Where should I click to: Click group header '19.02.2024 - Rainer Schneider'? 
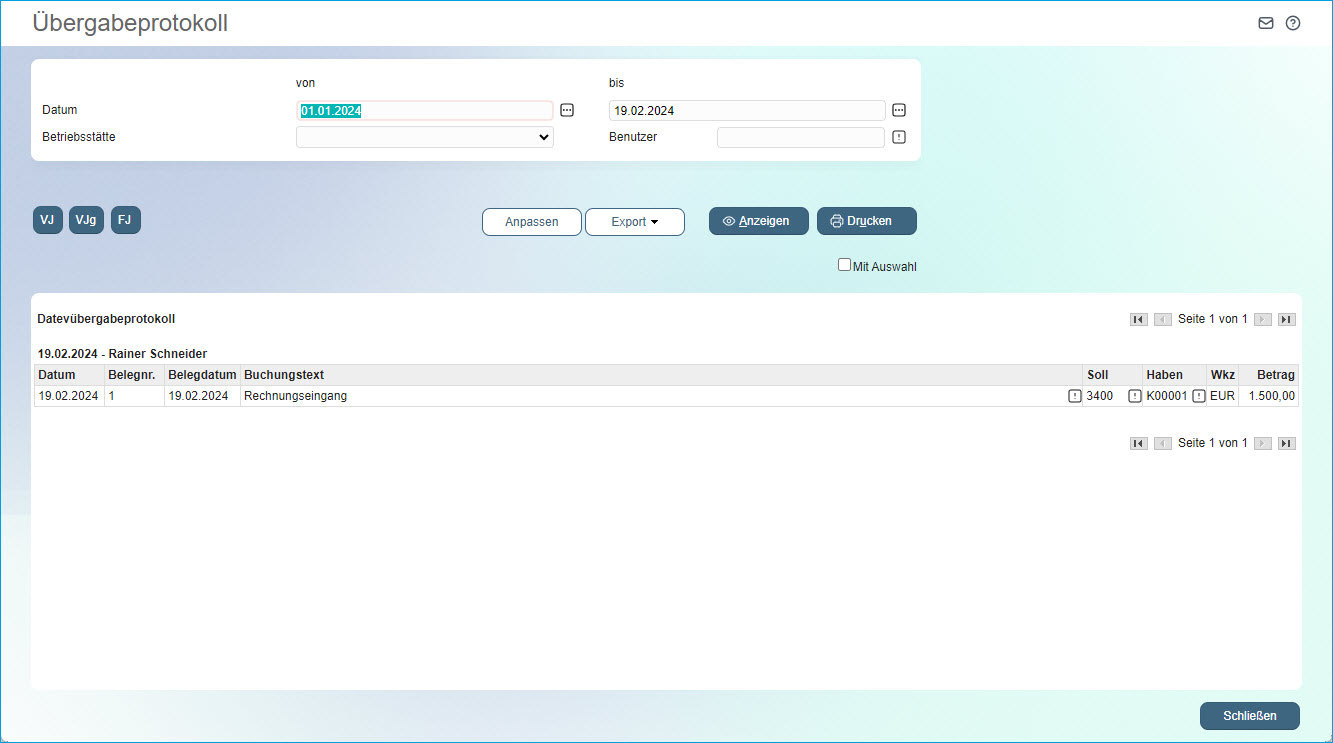[122, 354]
